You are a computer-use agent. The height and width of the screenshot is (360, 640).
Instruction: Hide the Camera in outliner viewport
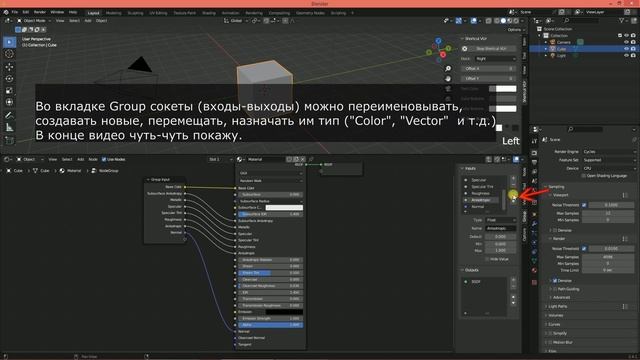(626, 42)
